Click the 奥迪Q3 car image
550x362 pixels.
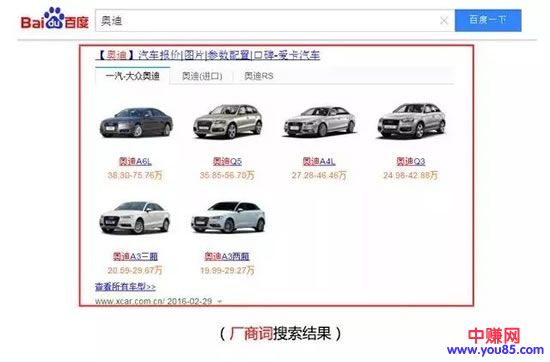tap(411, 120)
